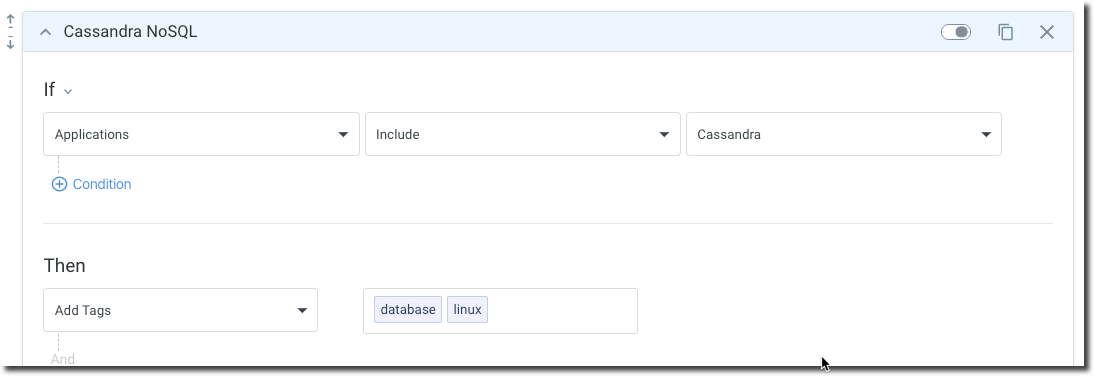Duplicate the Cassandra NoSQL rule
This screenshot has width=1094, height=376.
pos(1005,32)
